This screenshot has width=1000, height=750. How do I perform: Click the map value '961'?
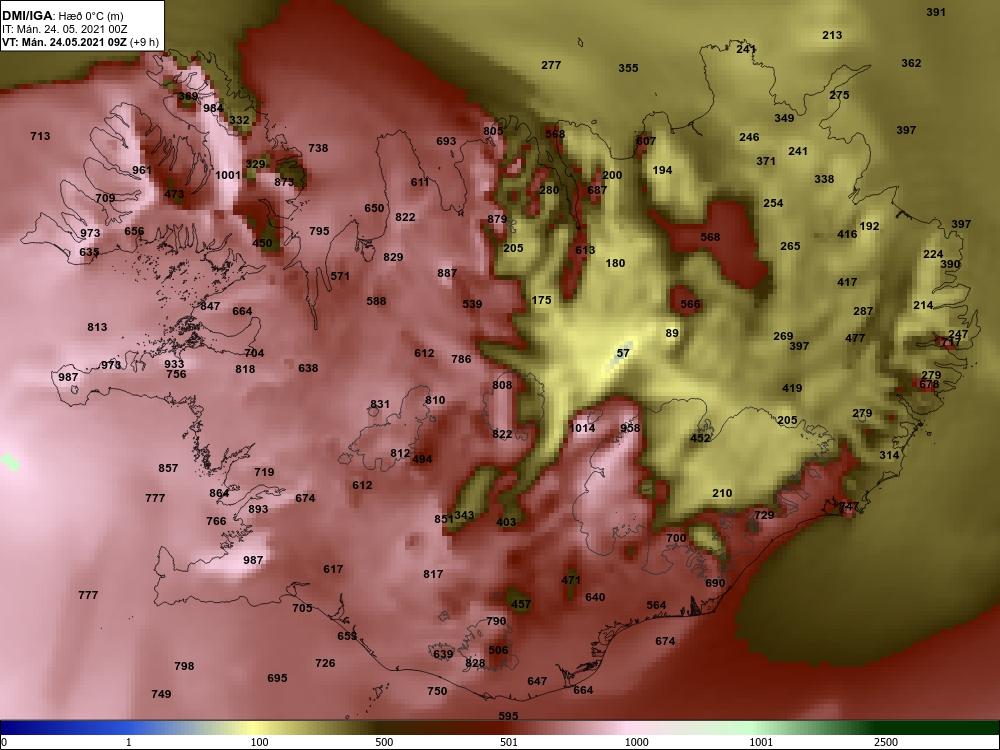(142, 170)
